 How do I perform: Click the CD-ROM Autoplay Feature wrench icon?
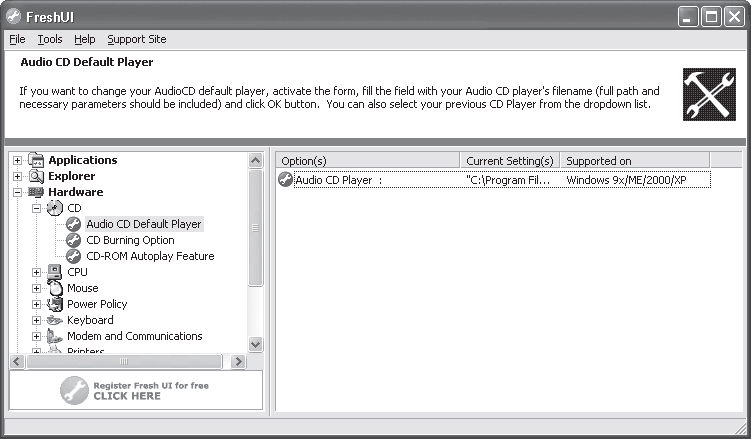point(73,256)
